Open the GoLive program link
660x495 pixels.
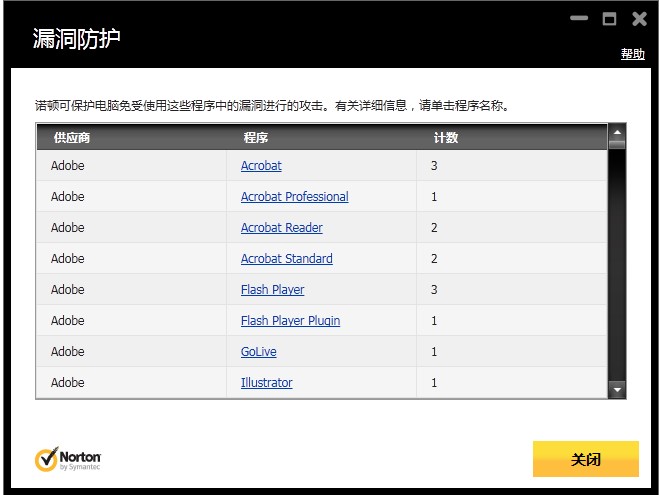(x=258, y=351)
